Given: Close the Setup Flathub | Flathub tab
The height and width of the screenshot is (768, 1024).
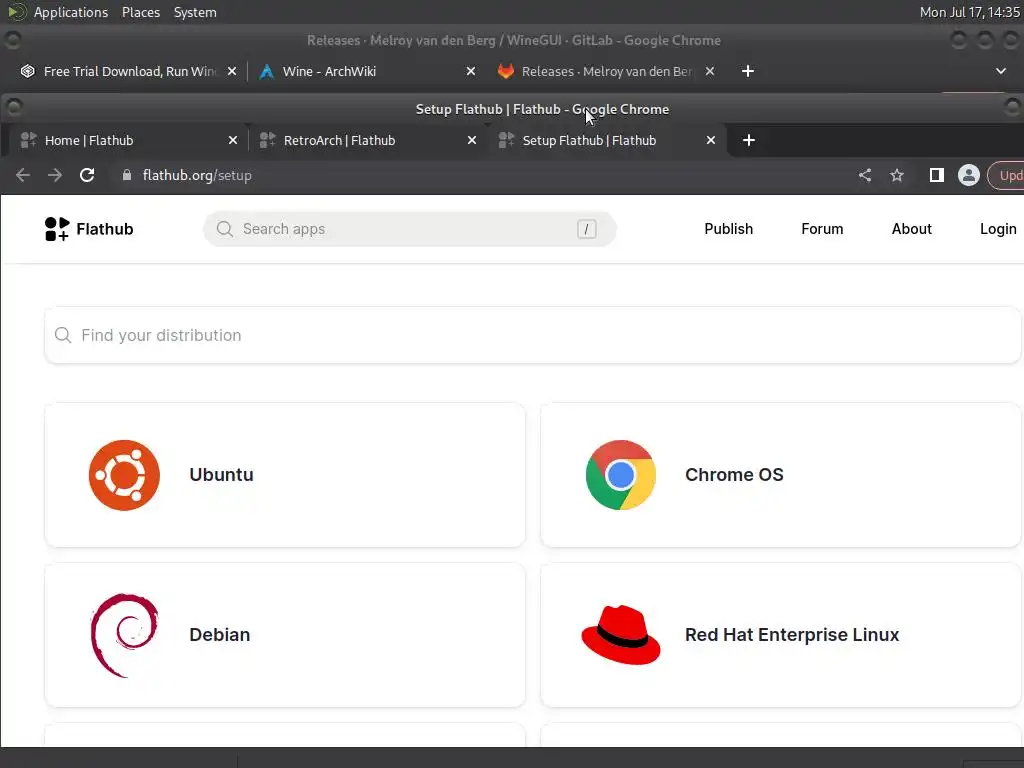Looking at the screenshot, I should 711,140.
